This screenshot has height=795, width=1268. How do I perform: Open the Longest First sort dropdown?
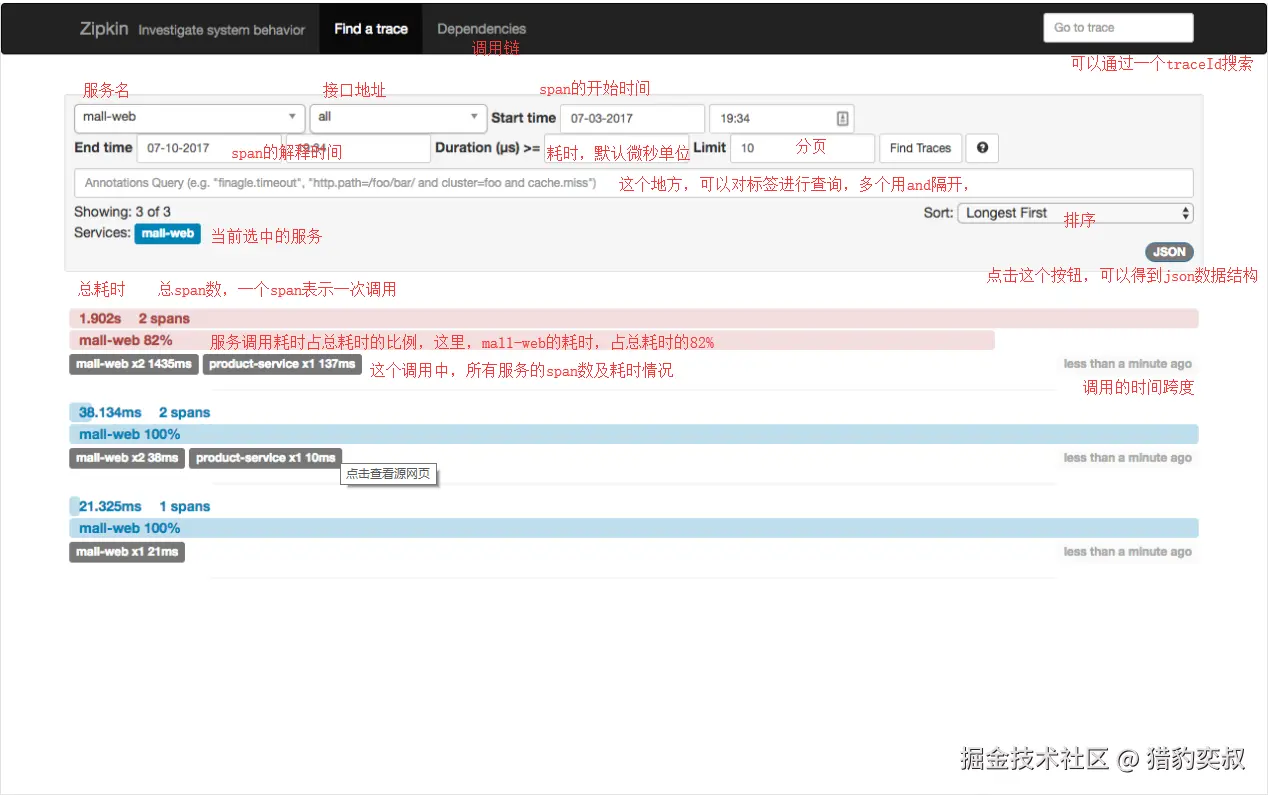point(1075,213)
